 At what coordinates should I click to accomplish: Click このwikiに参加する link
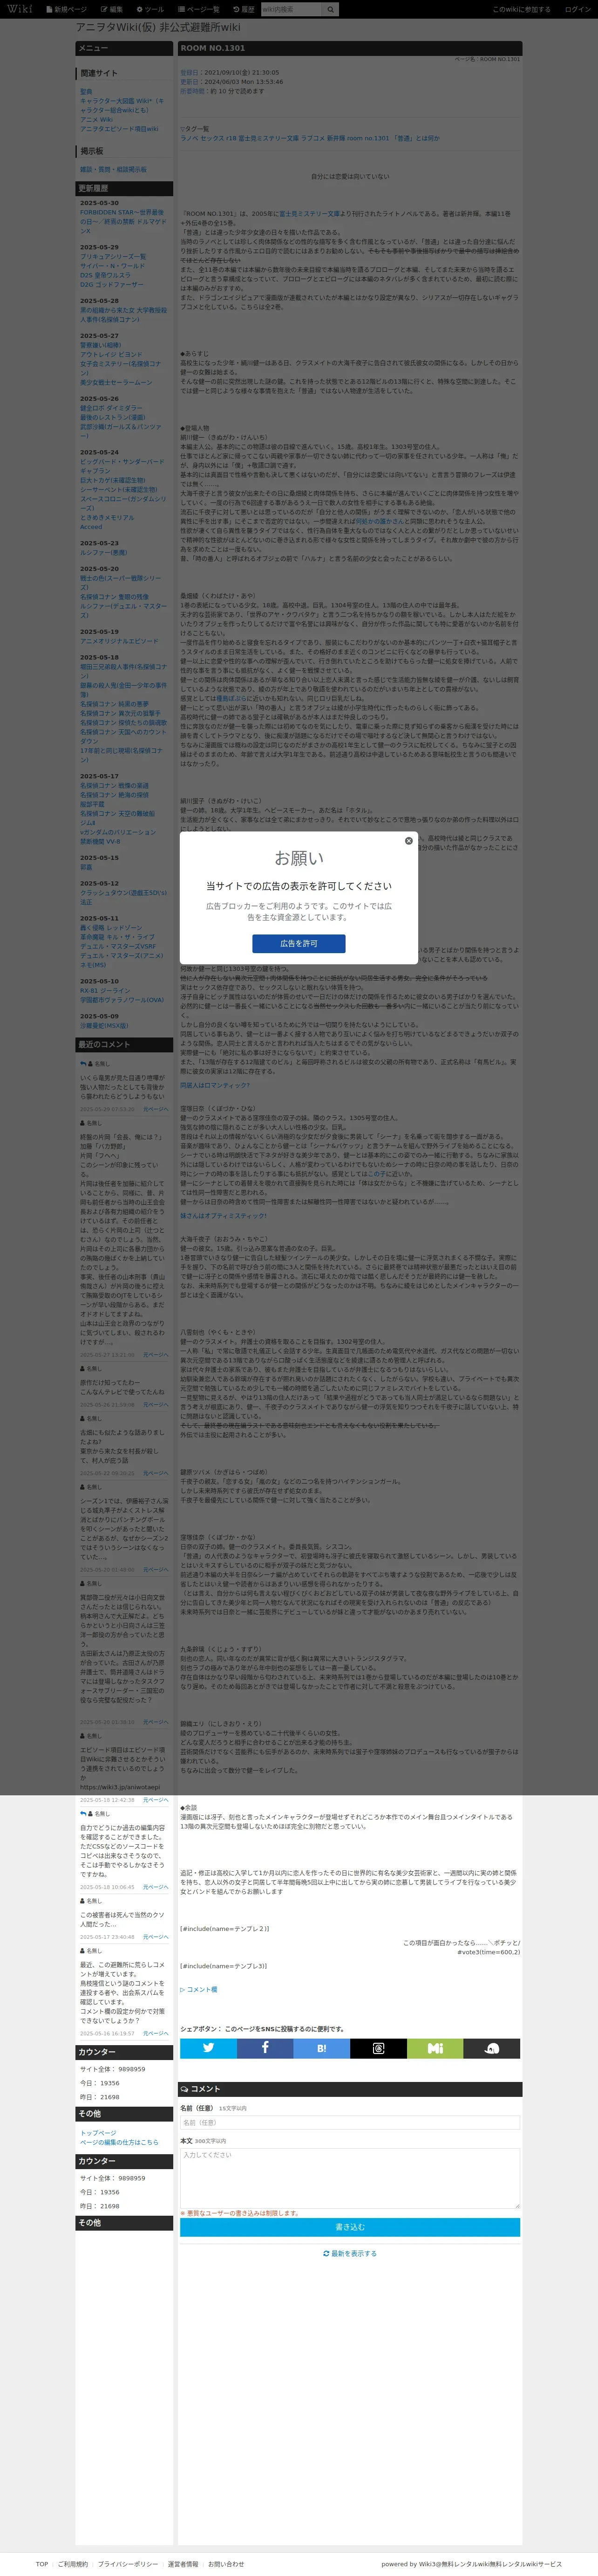point(521,9)
